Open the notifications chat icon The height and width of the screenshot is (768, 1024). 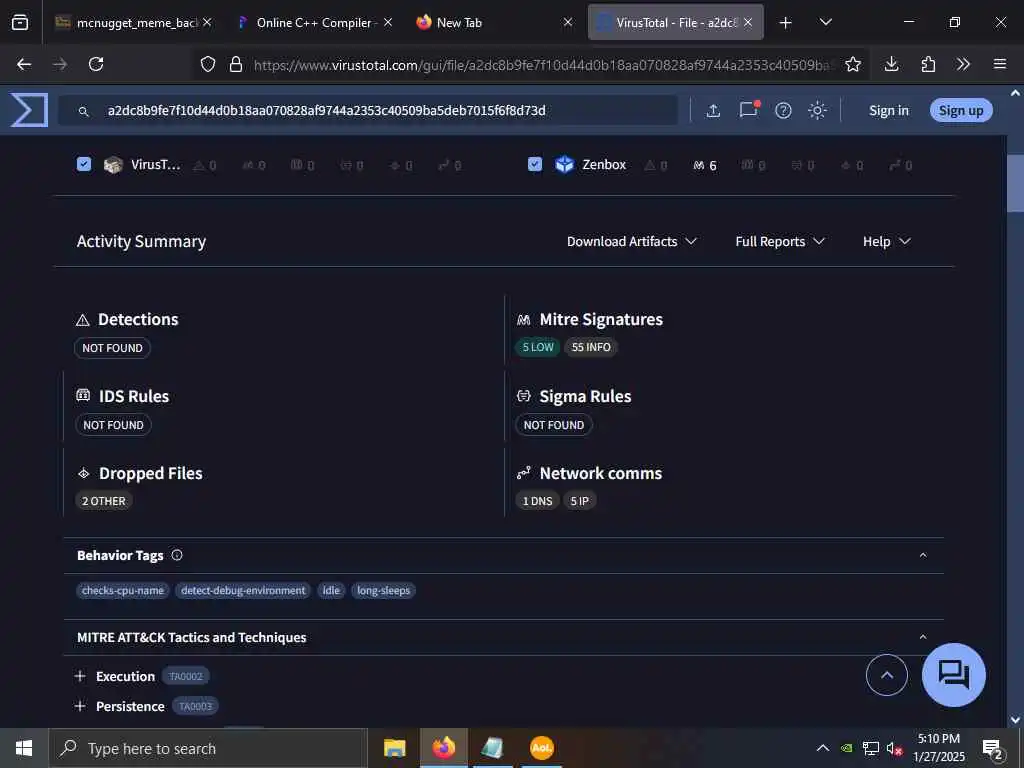[x=748, y=110]
